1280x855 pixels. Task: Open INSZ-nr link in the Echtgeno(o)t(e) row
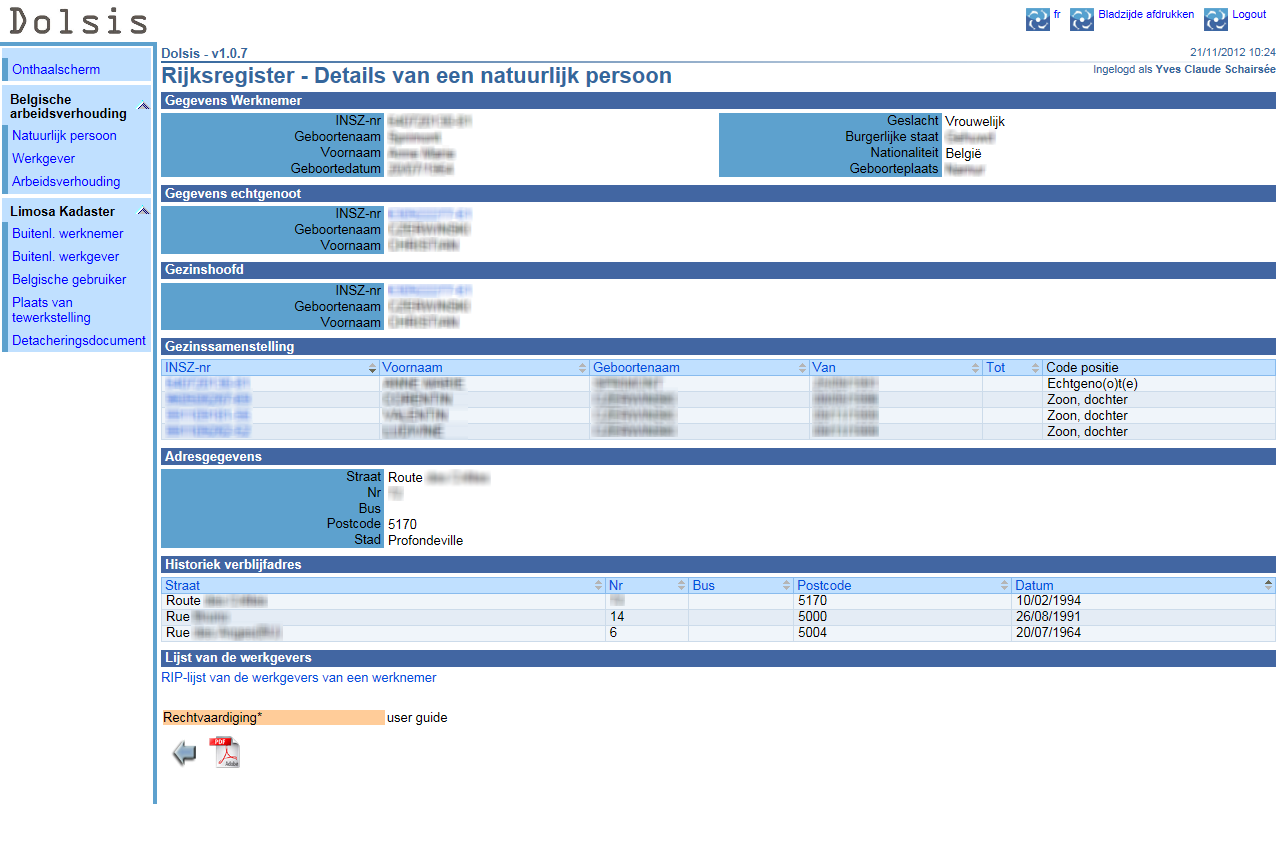(207, 384)
